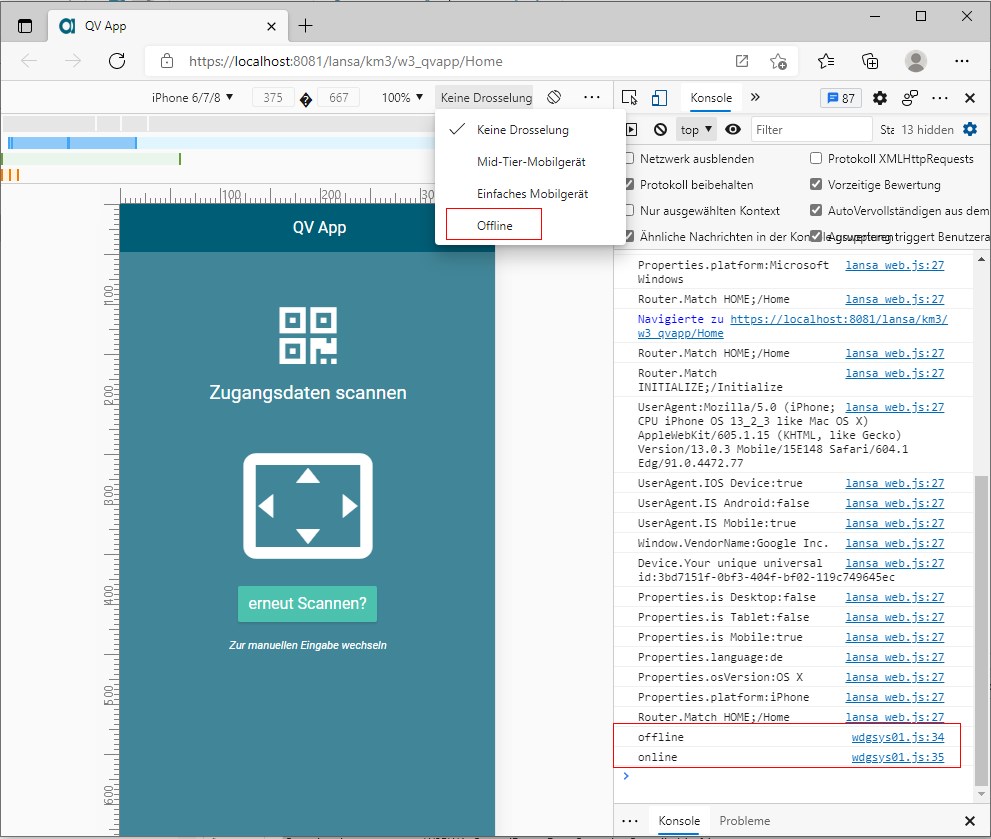Click the eye live expression icon
Screen dimensions: 991x839
pyautogui.click(x=733, y=130)
